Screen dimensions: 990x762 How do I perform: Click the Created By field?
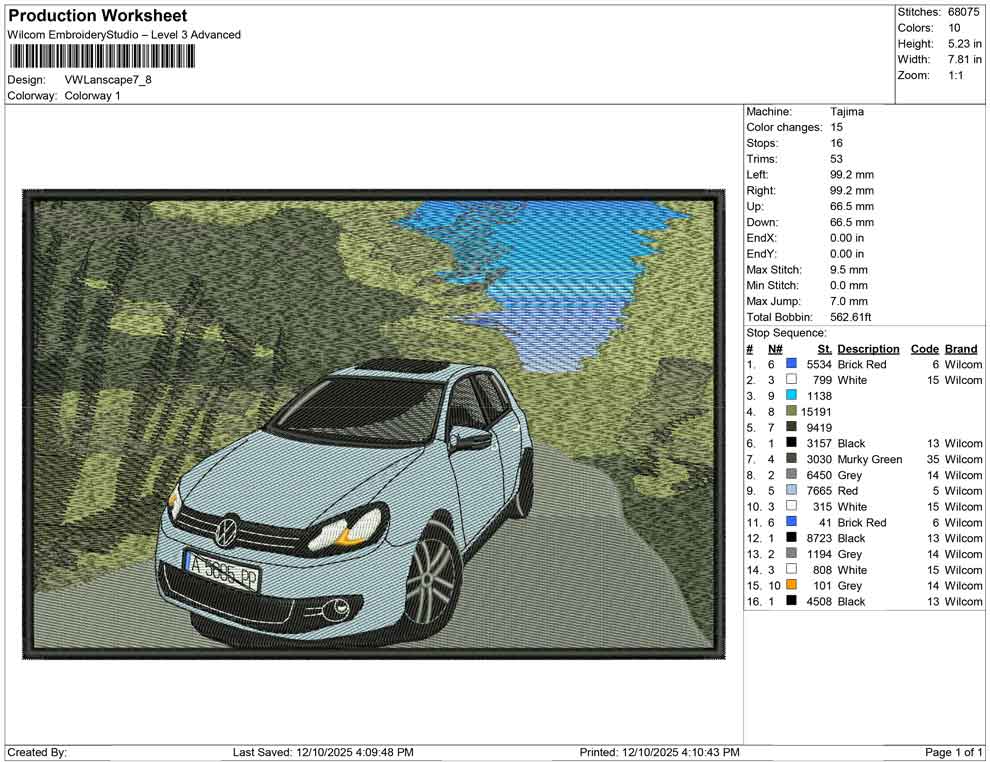(x=35, y=751)
